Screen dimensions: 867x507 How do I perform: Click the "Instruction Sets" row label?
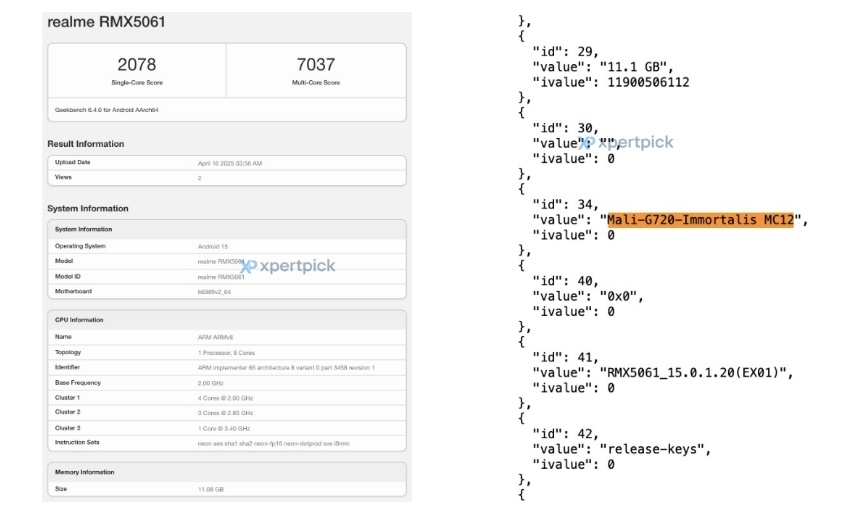pyautogui.click(x=77, y=442)
